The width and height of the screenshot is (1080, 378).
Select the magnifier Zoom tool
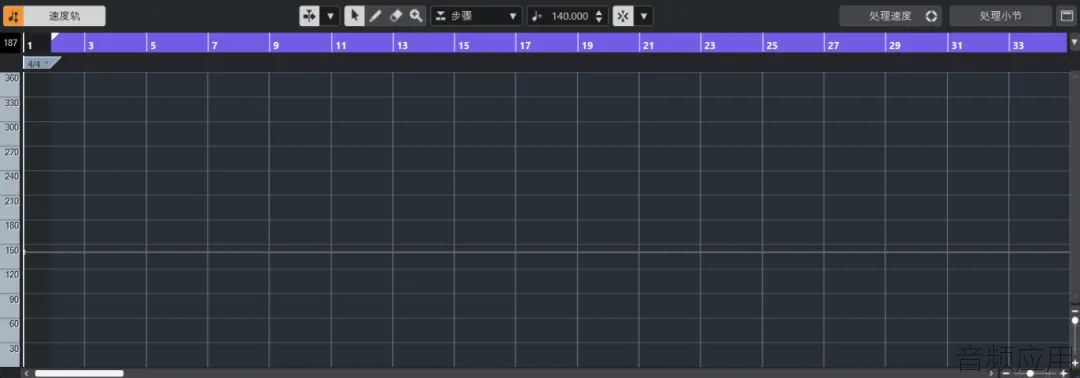pos(415,16)
